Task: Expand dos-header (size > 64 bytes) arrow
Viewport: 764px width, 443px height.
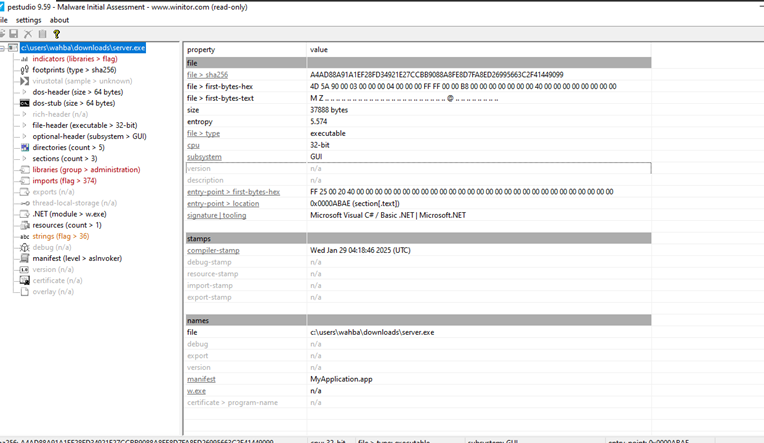Action: coord(24,92)
